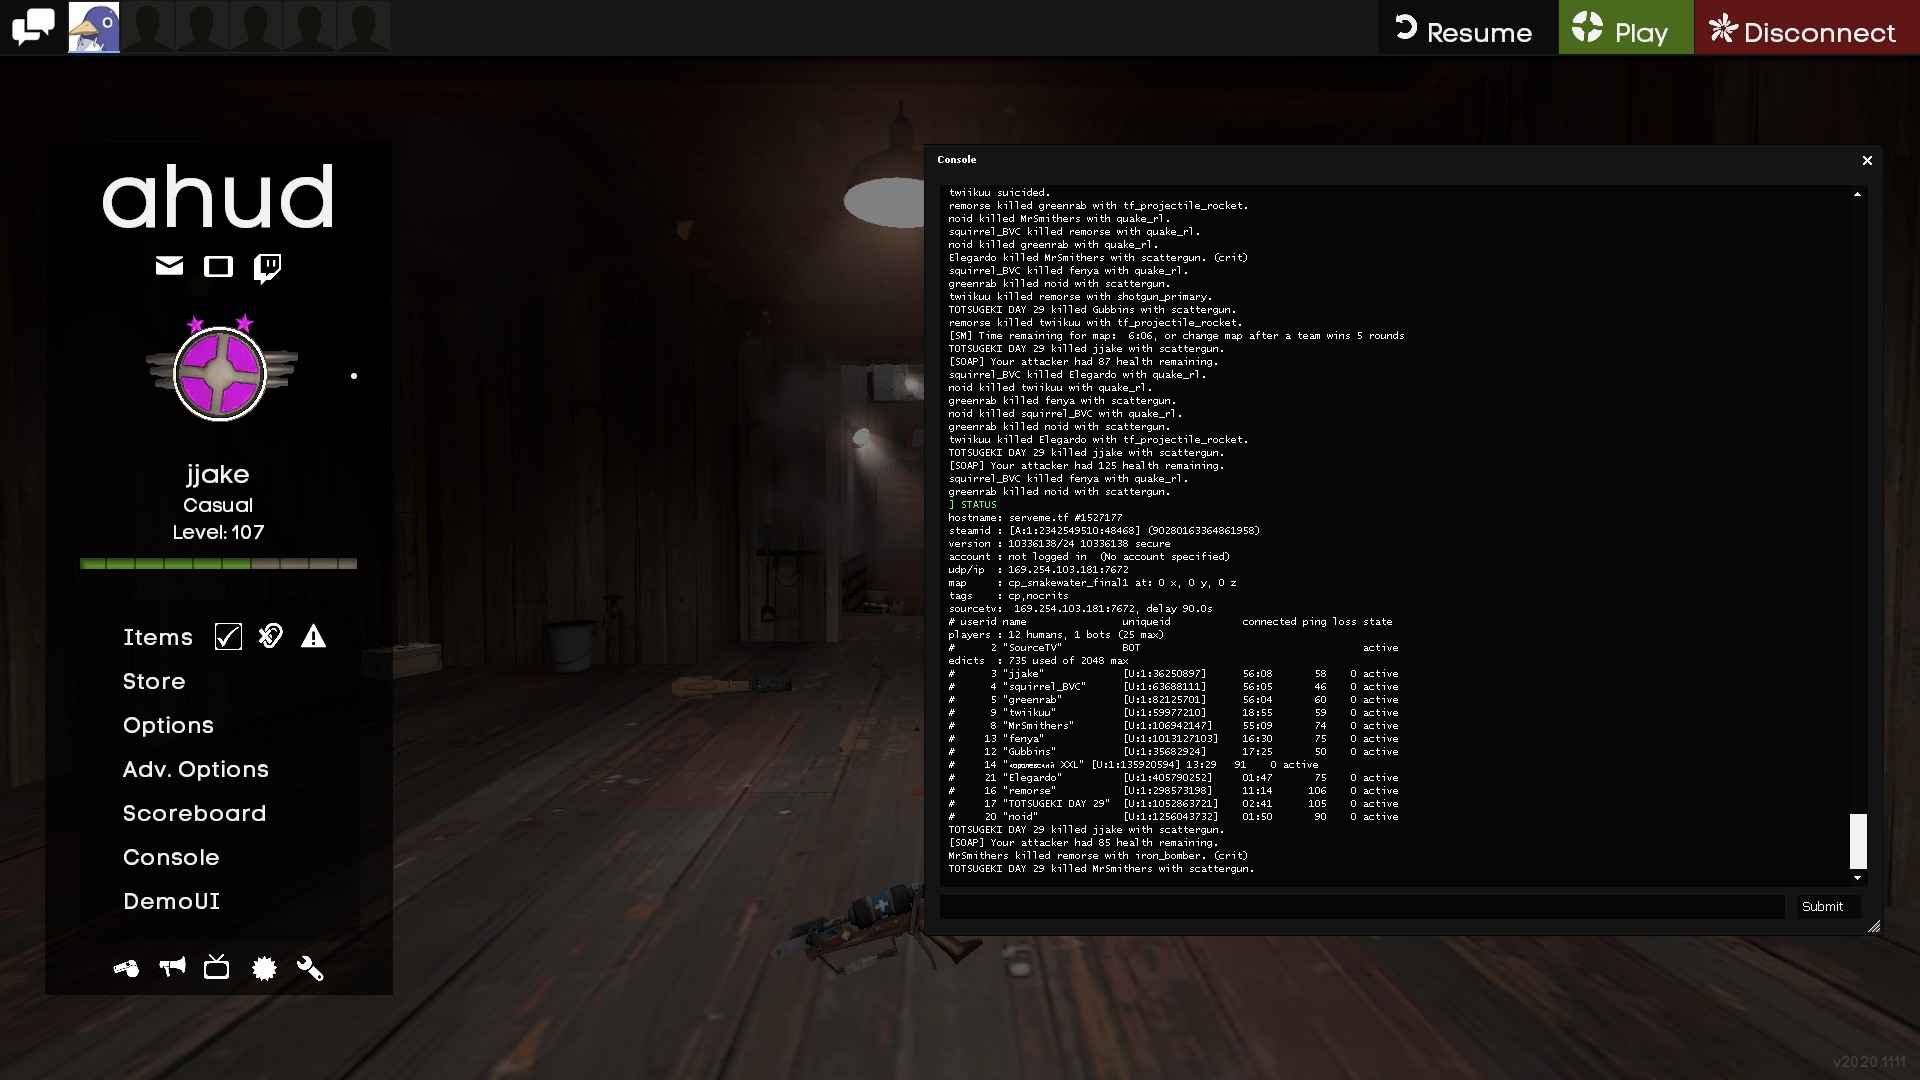Click the XP level progress bar
Viewport: 1920px width, 1080px height.
coord(218,564)
